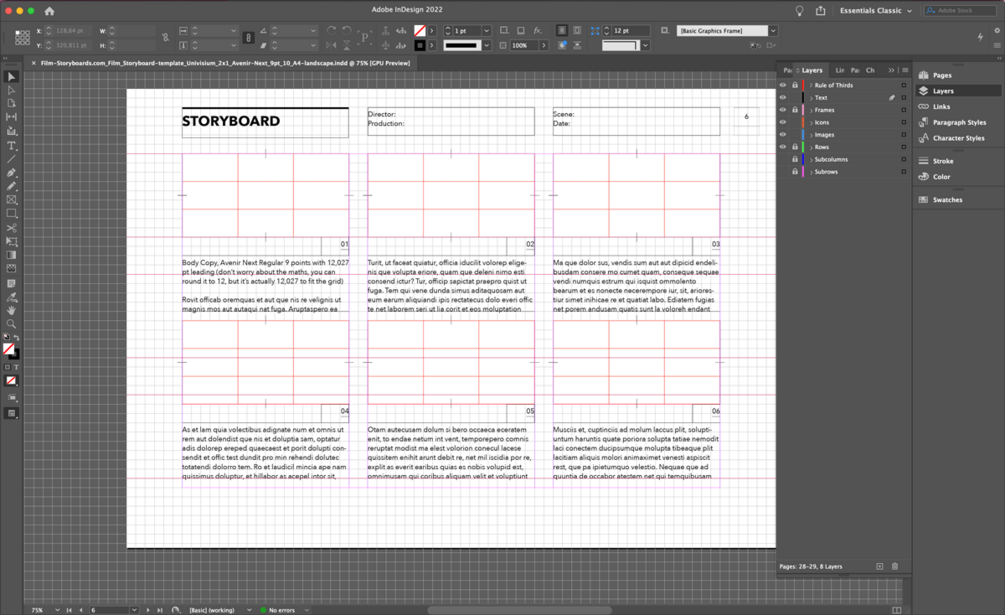Viewport: 1005px width, 615px height.
Task: Click the fill none swatch in control bar
Action: pyautogui.click(x=420, y=31)
